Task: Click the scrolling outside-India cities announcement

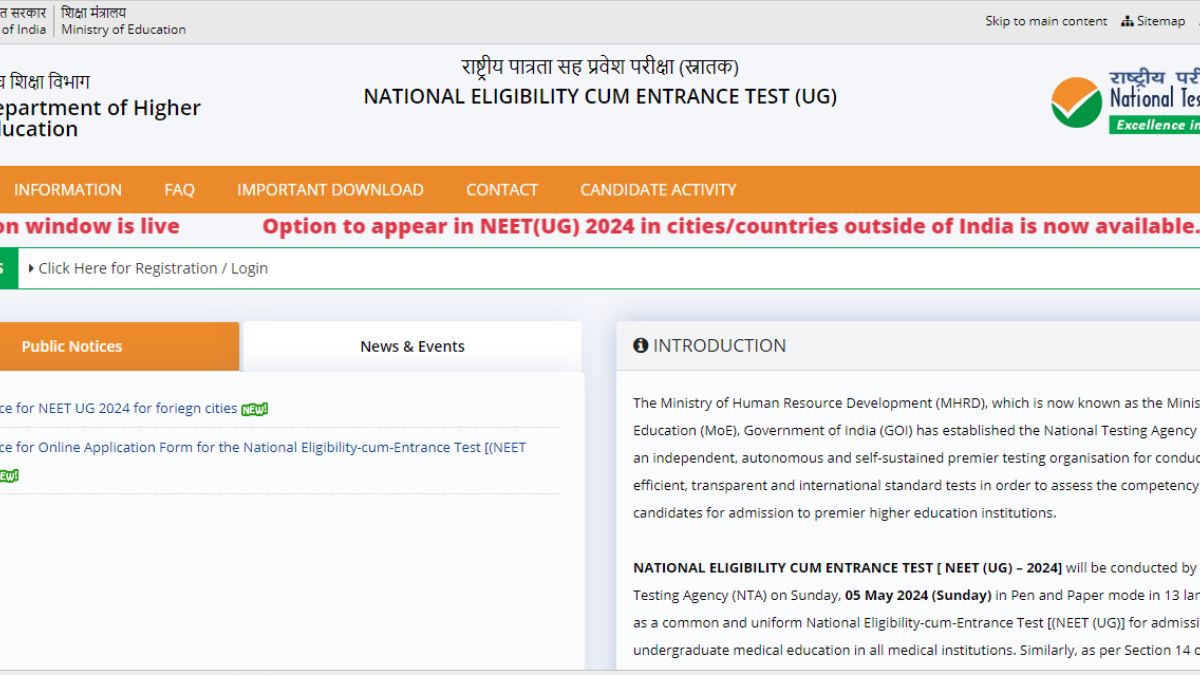Action: (730, 226)
